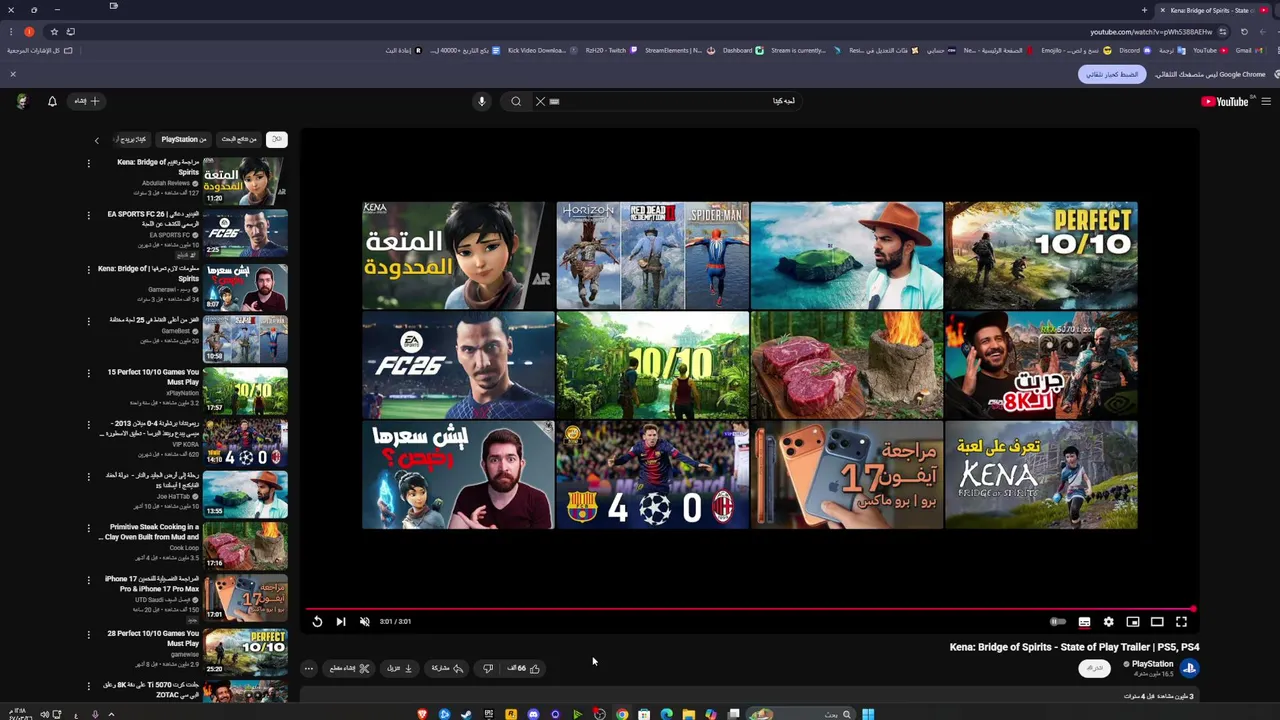Select the 'All' filter chip
The image size is (1280, 720).
pyautogui.click(x=277, y=139)
